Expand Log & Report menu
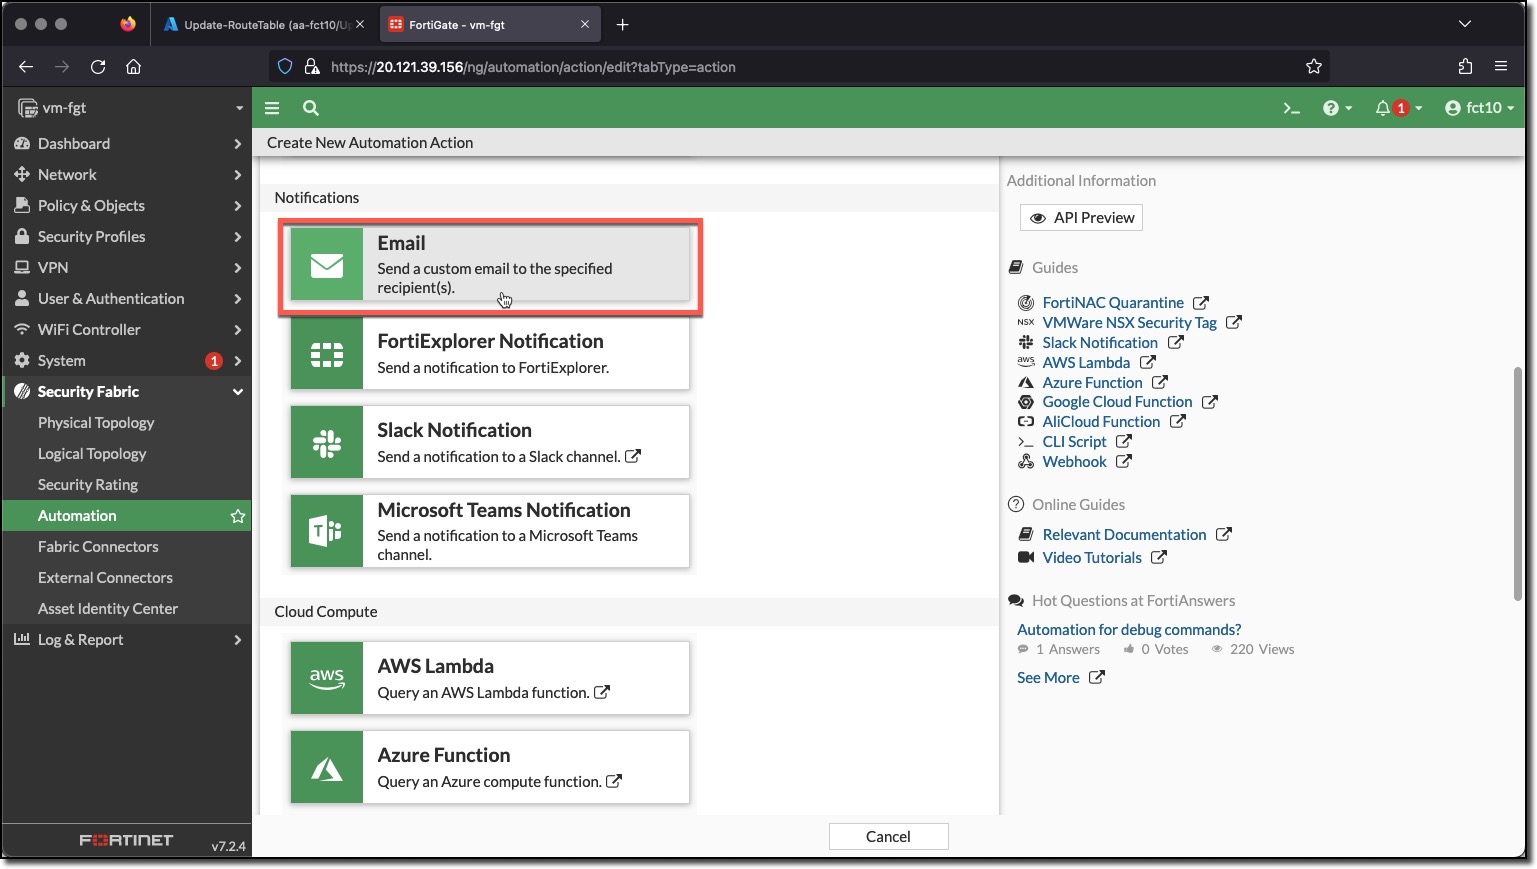 pyautogui.click(x=127, y=640)
